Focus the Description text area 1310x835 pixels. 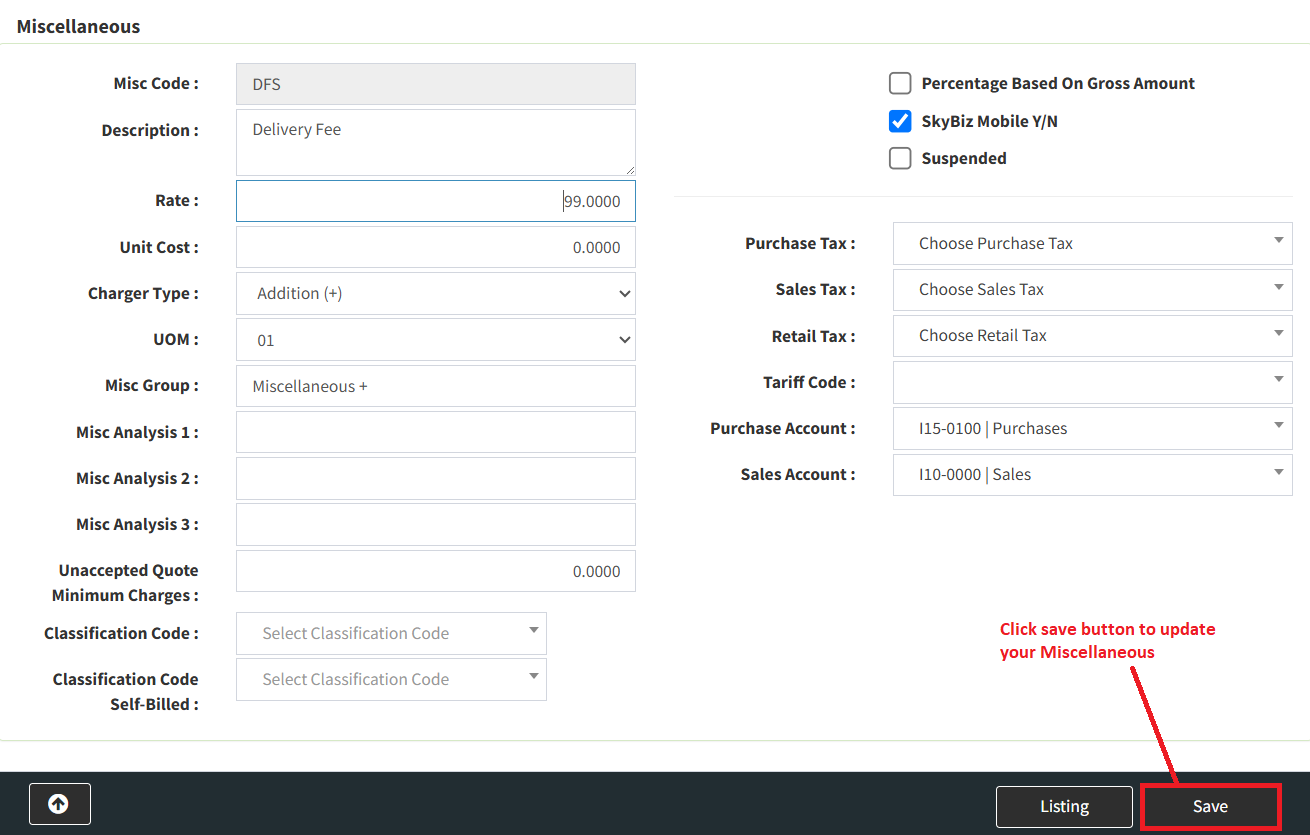point(435,142)
